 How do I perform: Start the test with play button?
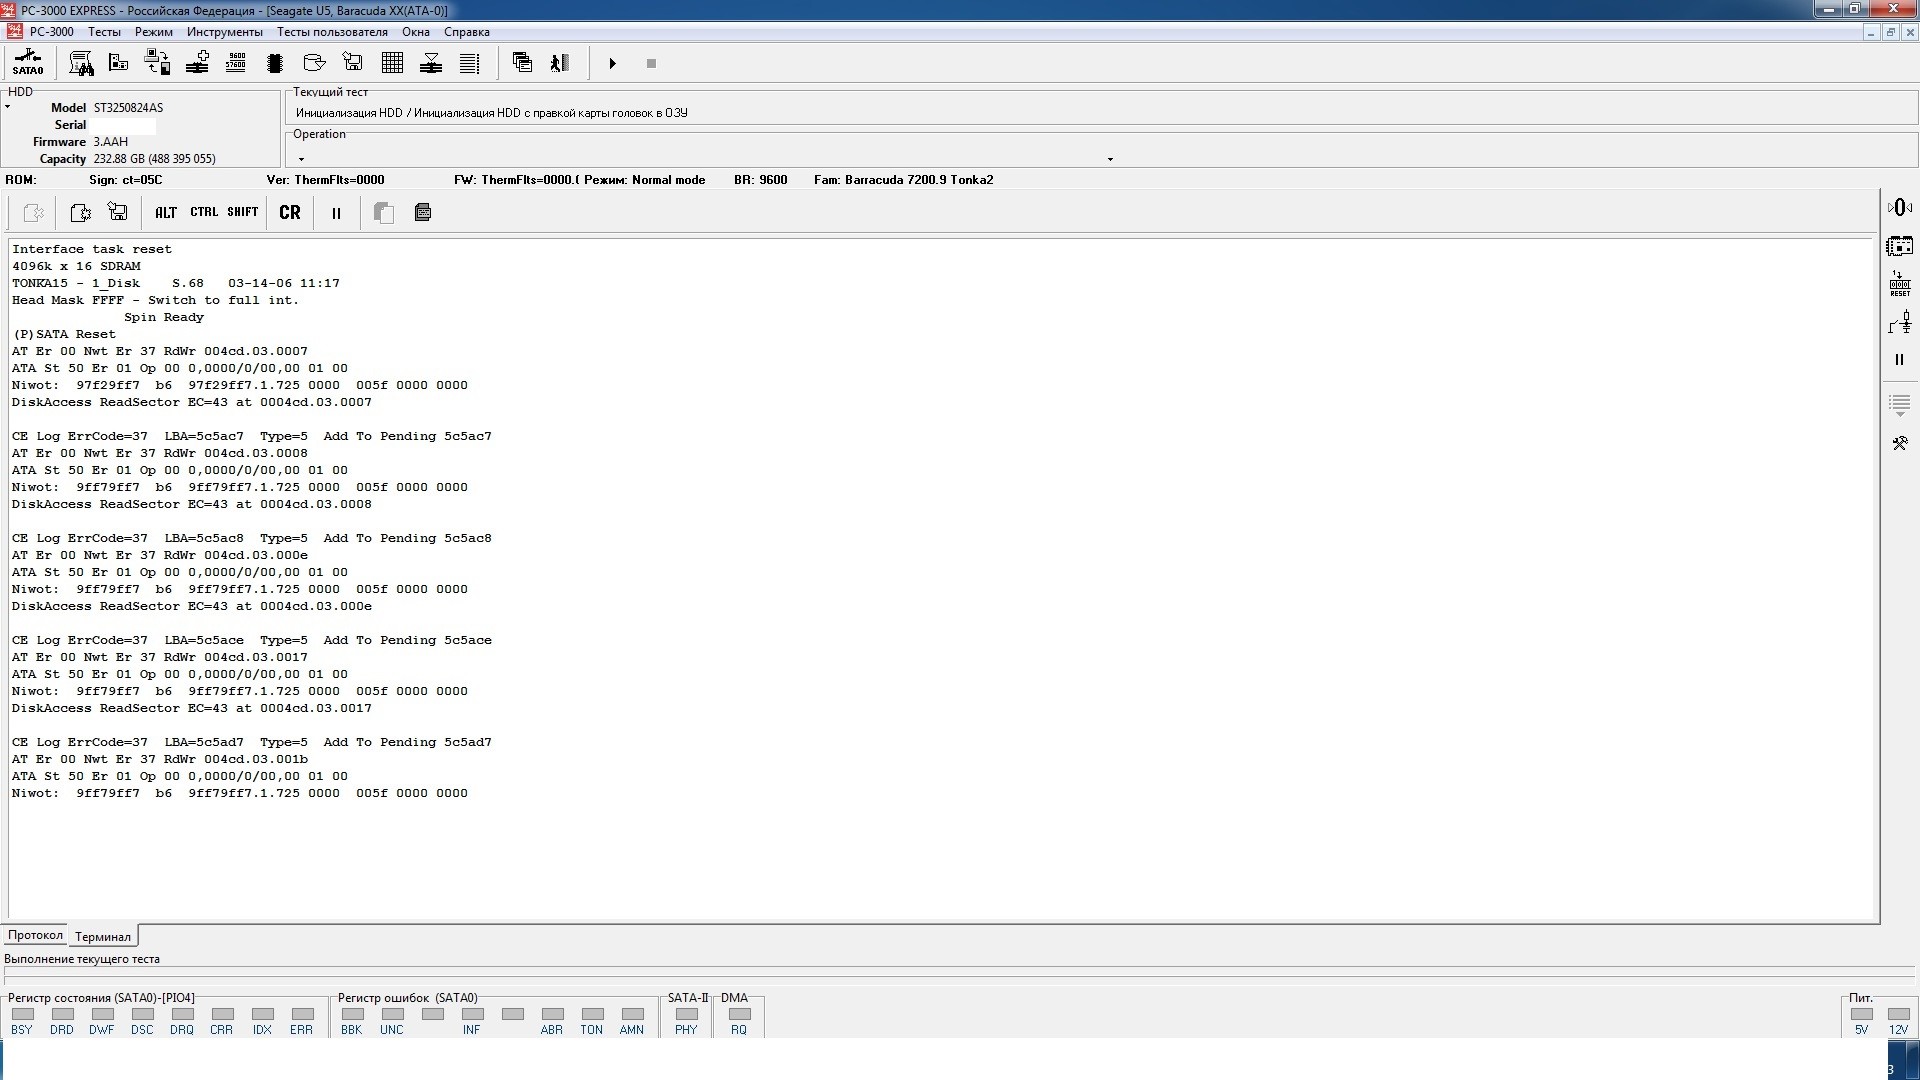613,63
